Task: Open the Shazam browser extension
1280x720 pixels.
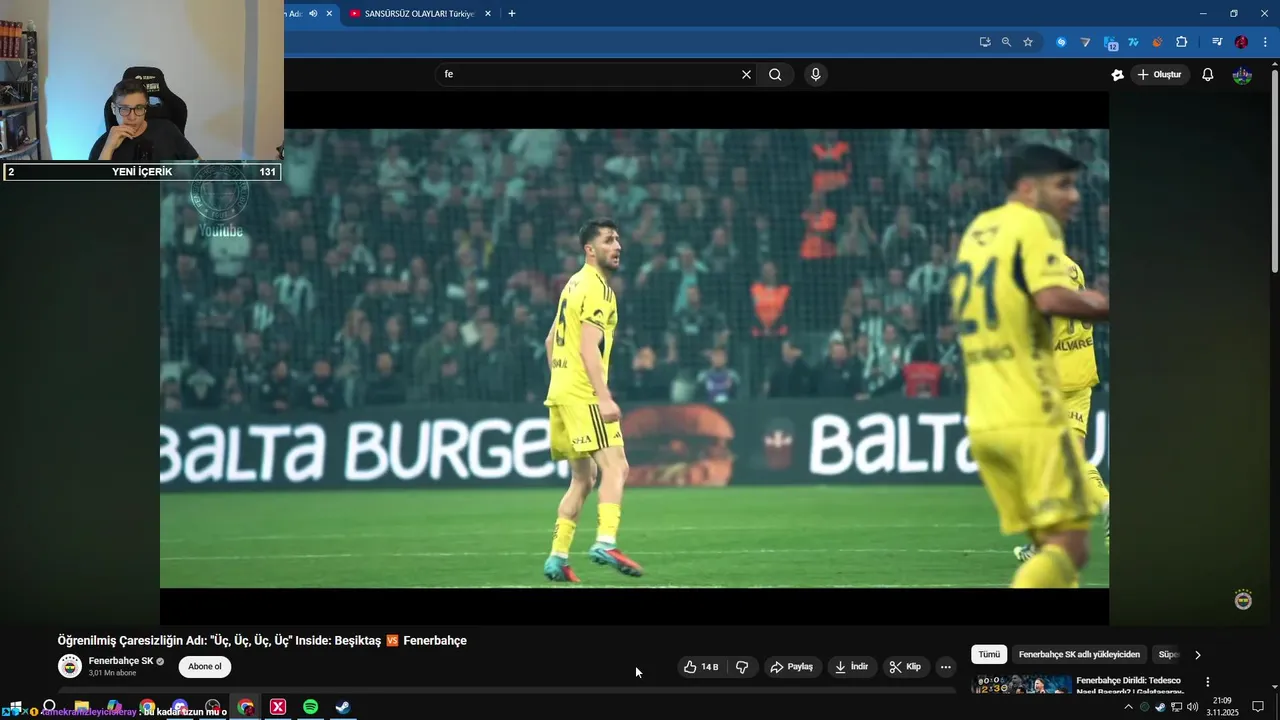Action: [x=1061, y=42]
